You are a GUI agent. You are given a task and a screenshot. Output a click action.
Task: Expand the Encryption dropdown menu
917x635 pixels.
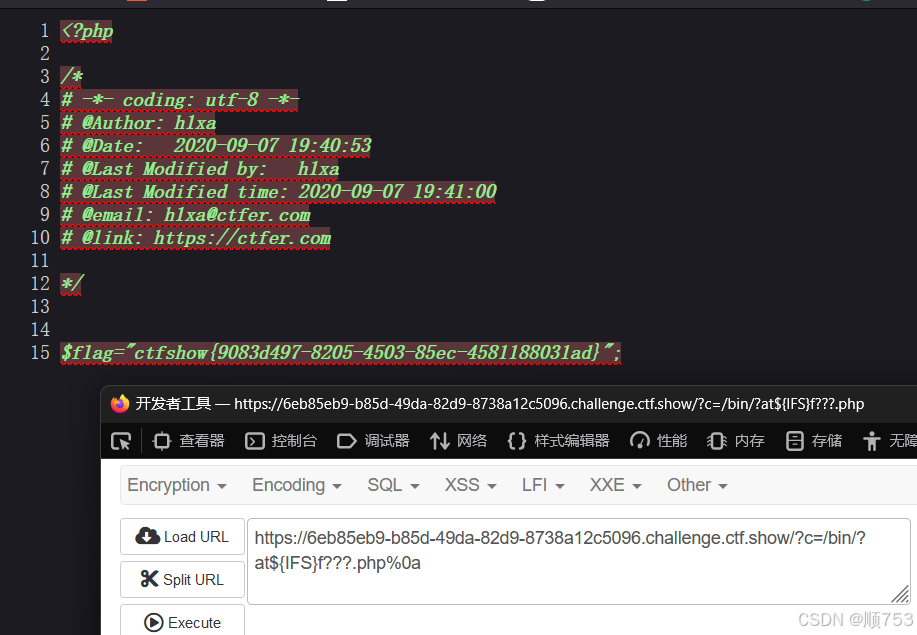(177, 485)
